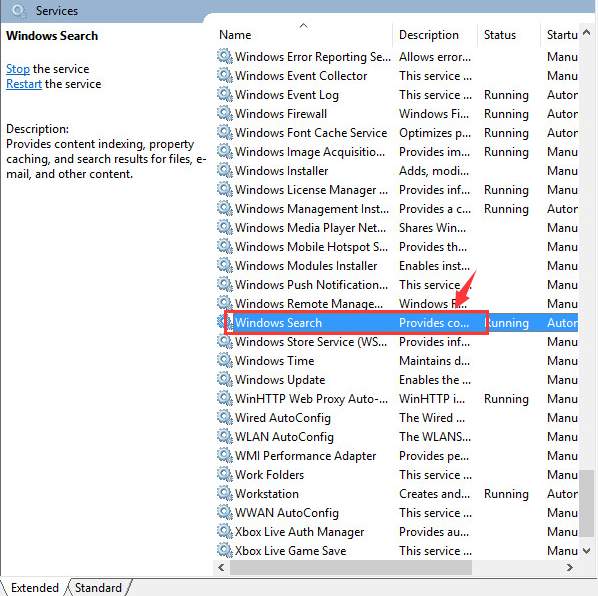Click the gear icon beside Windows Firewall

click(225, 113)
